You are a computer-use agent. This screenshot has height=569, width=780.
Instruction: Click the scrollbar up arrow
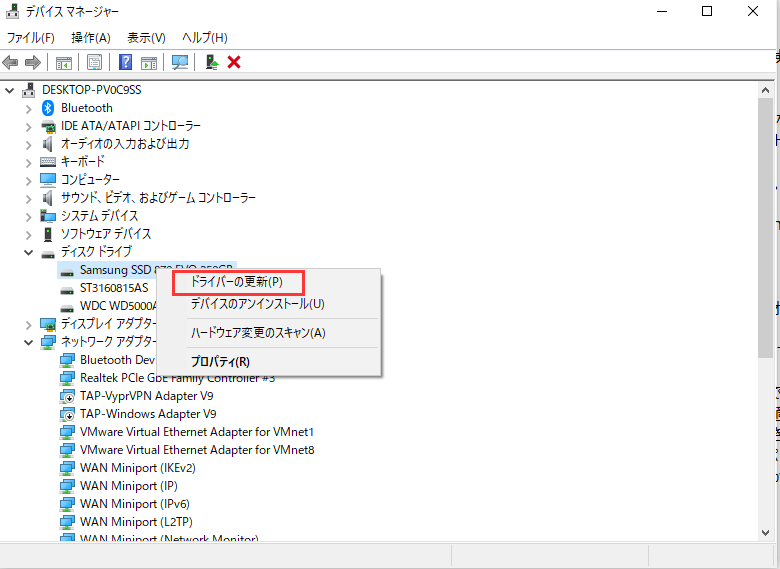point(766,90)
